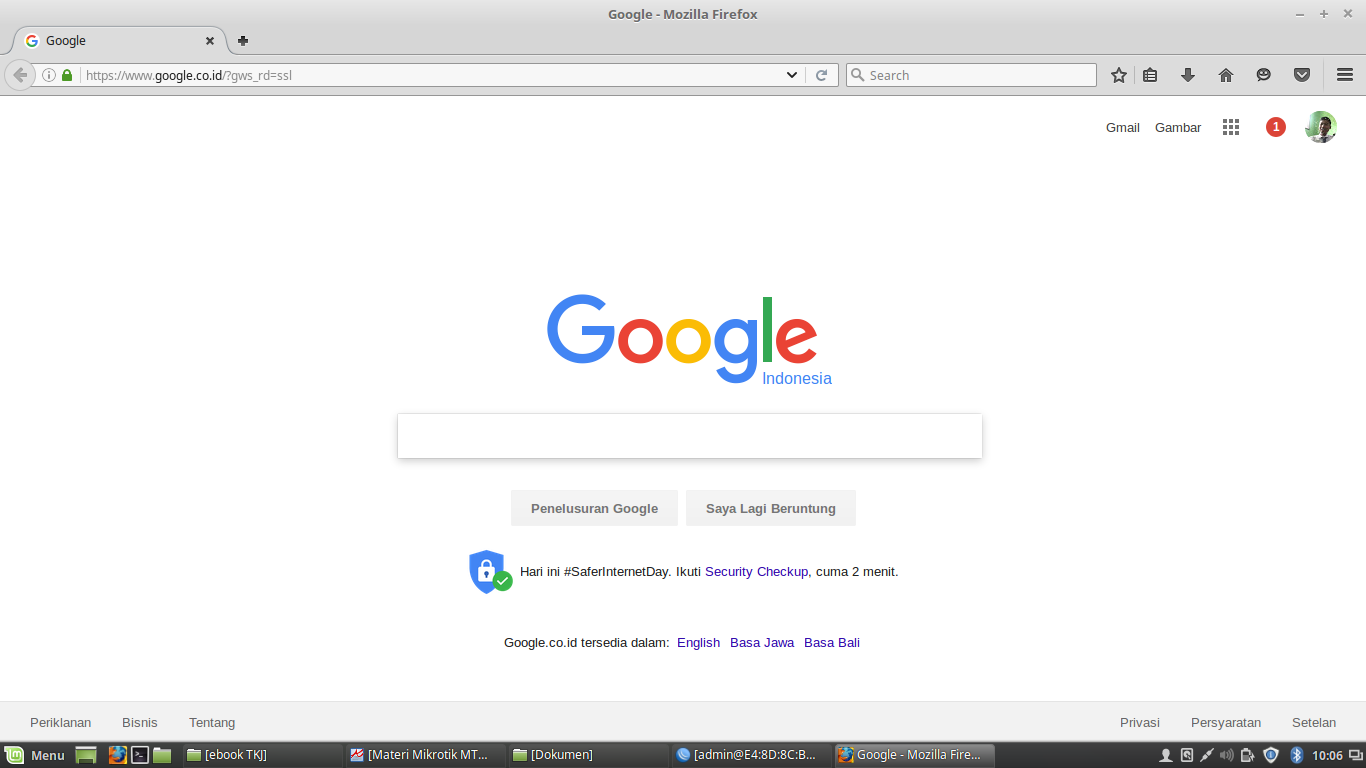Launch Firefox from panel launcher

coord(118,755)
